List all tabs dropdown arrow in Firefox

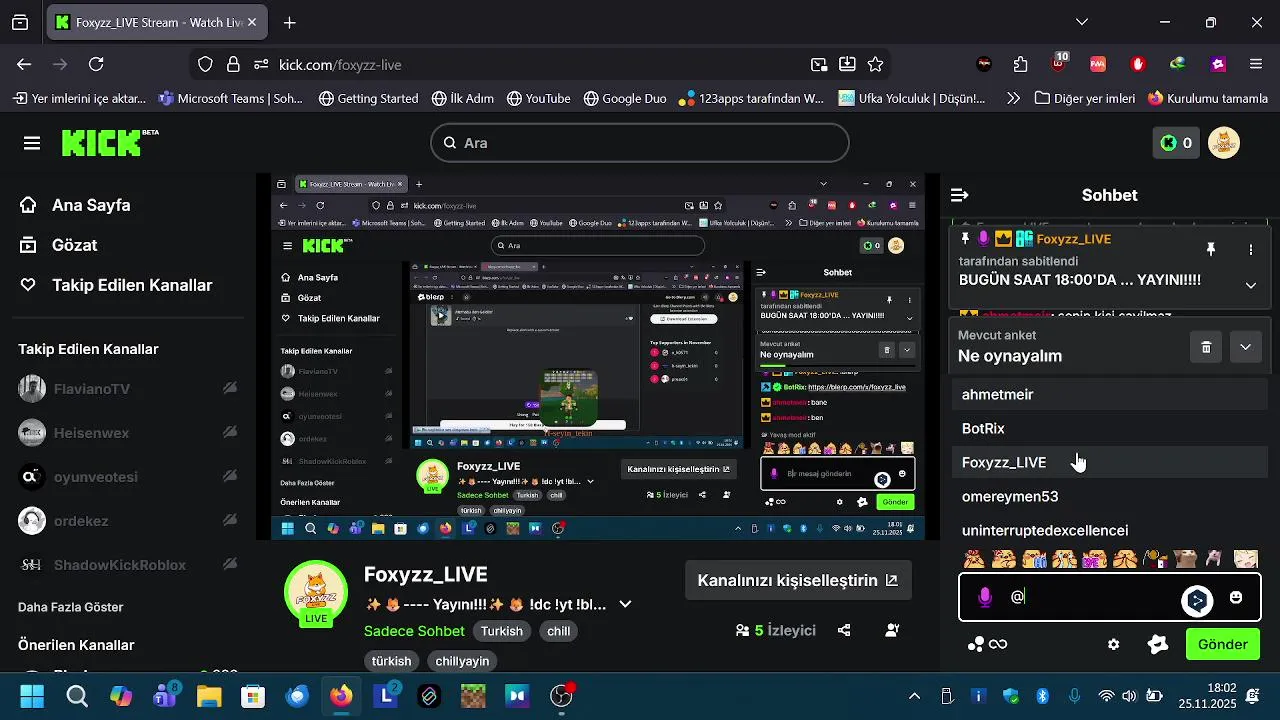click(1081, 22)
